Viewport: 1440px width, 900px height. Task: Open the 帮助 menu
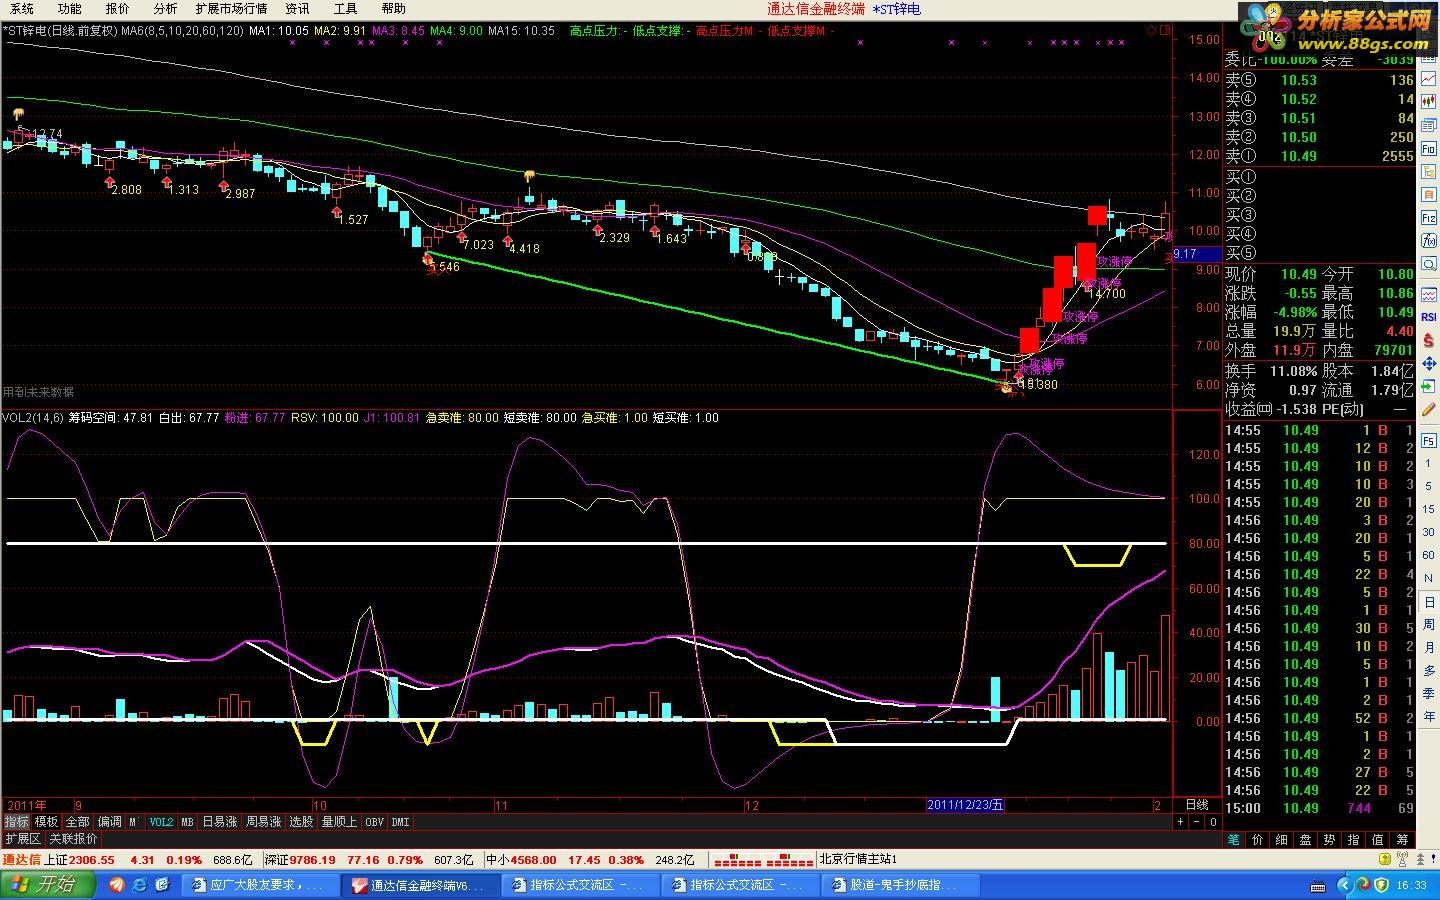coord(393,9)
